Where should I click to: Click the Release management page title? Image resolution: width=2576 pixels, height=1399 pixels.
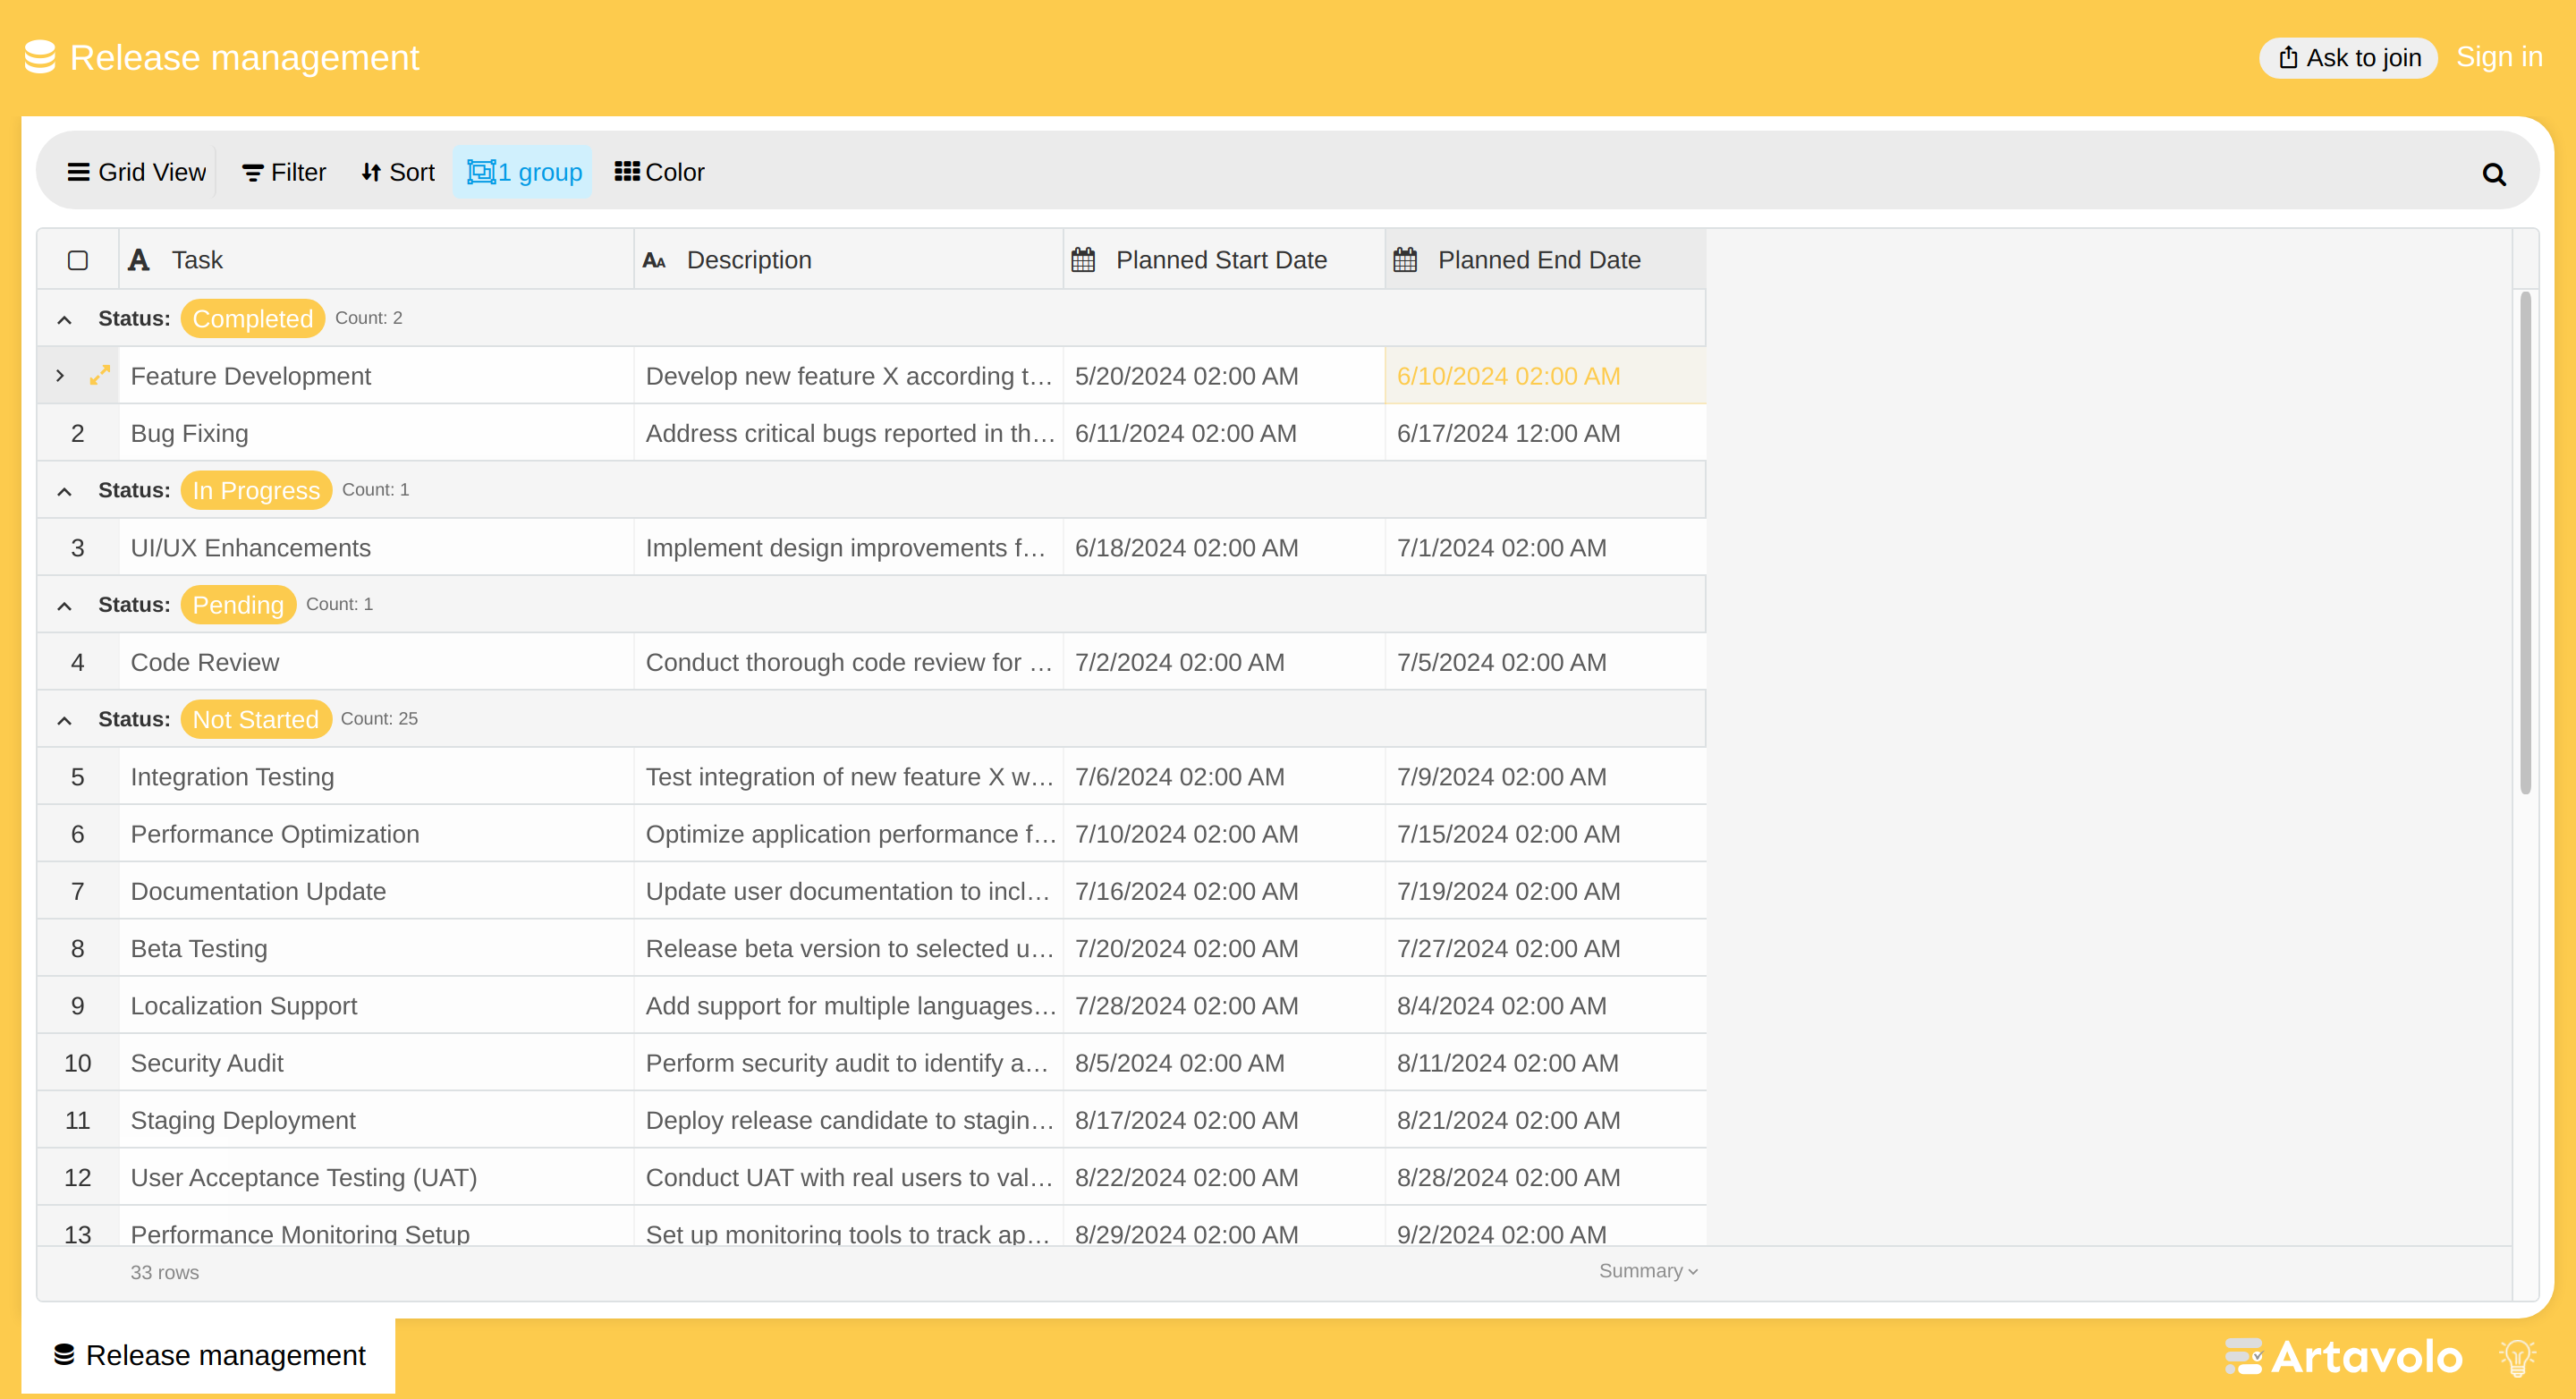point(244,57)
